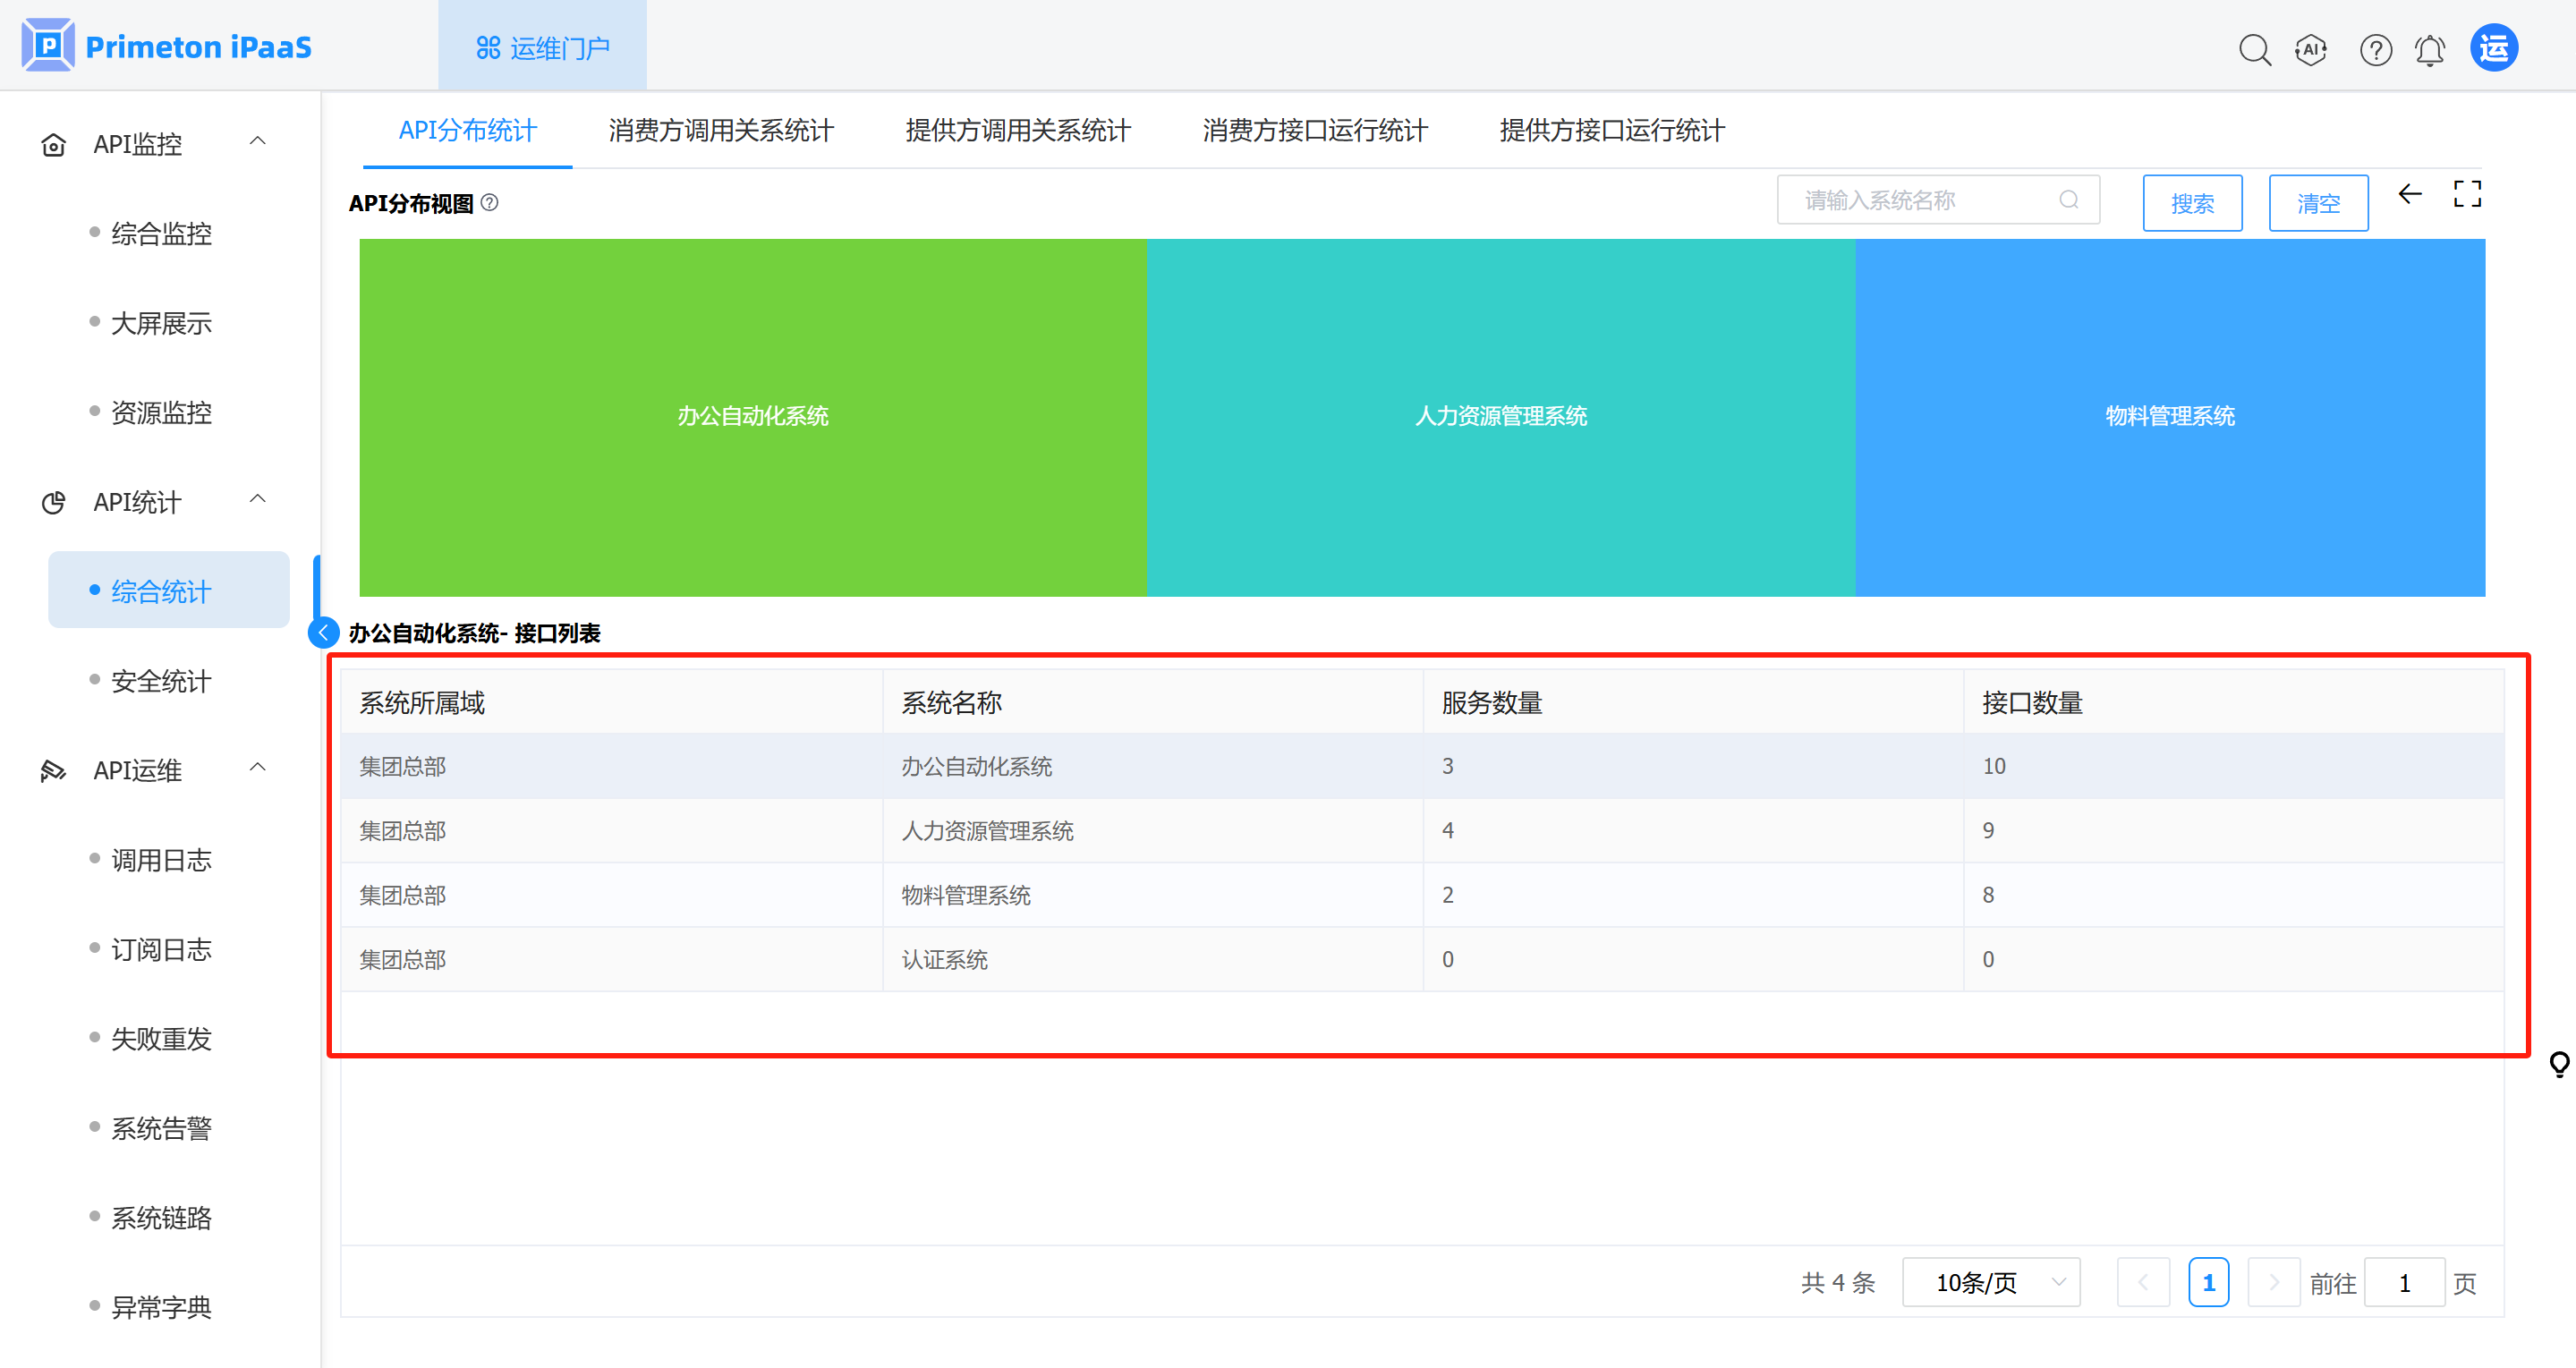Switch to 提供方接口运行统计 tab
This screenshot has height=1368, width=2576.
tap(1611, 131)
